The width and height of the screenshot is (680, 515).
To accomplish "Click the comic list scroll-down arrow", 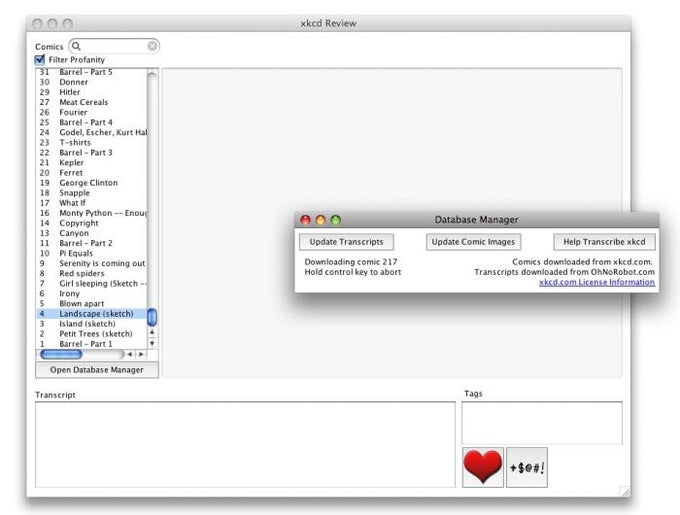I will click(152, 343).
